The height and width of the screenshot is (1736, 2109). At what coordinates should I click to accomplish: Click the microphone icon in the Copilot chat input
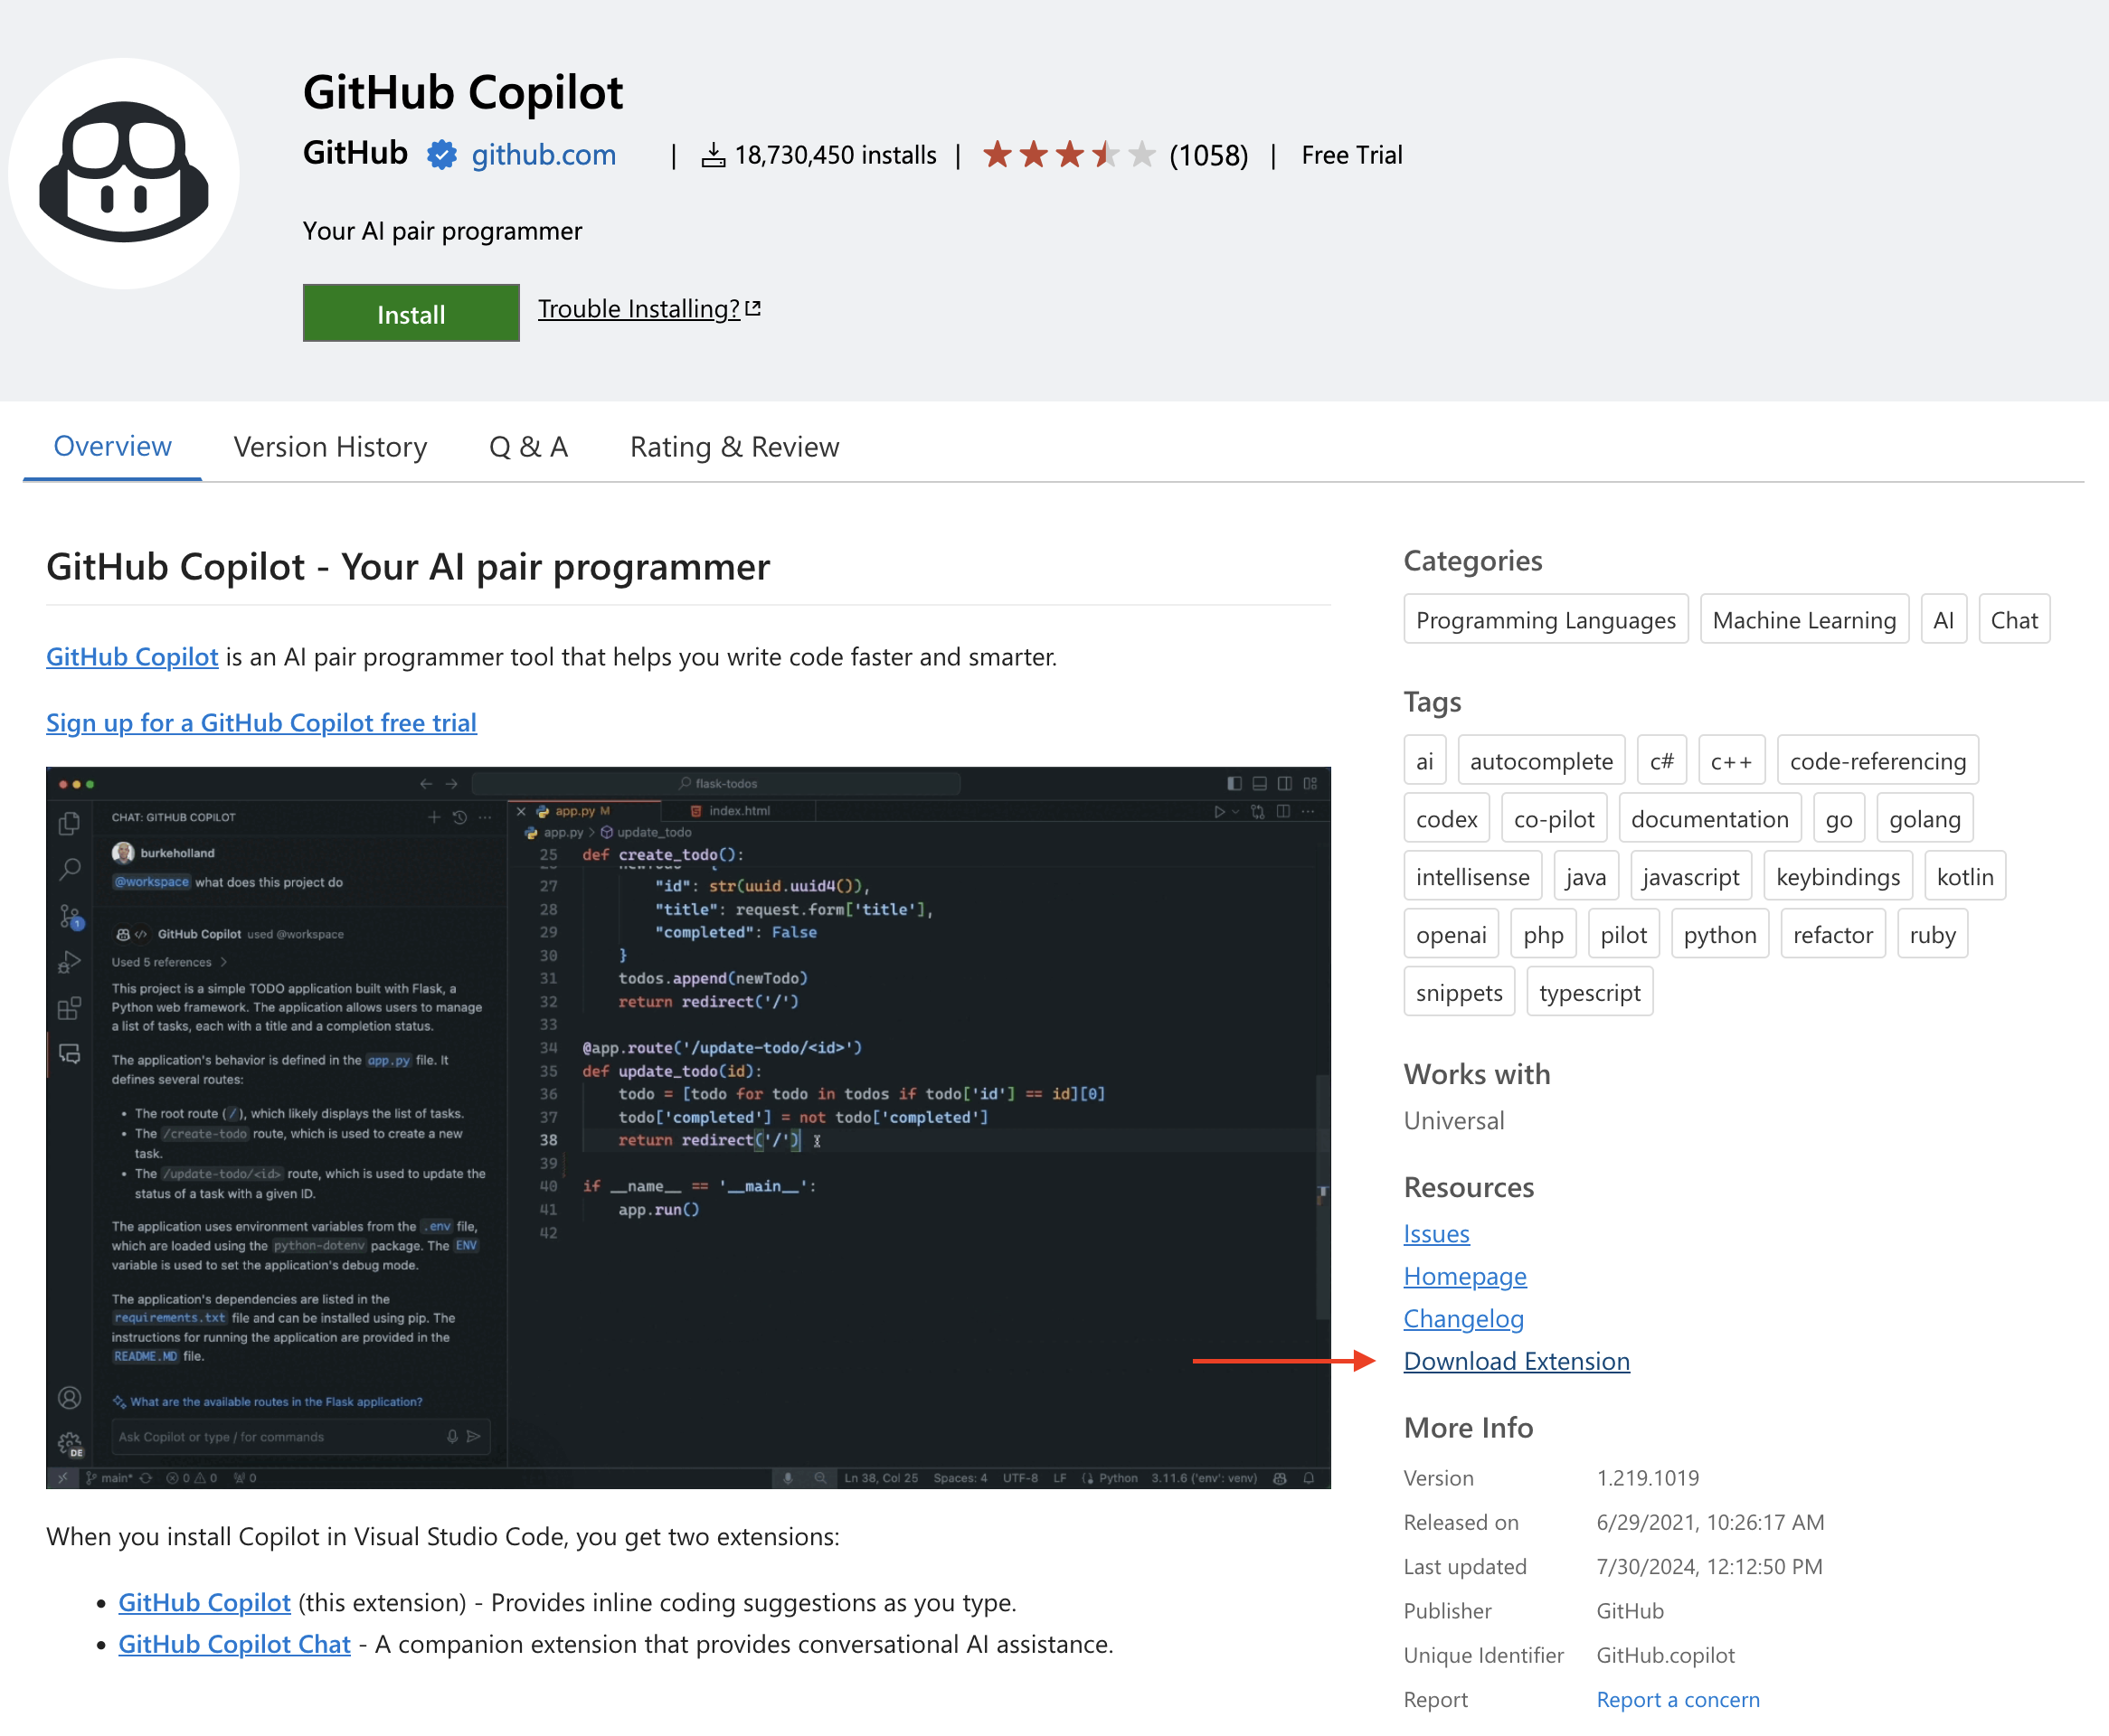(452, 1436)
